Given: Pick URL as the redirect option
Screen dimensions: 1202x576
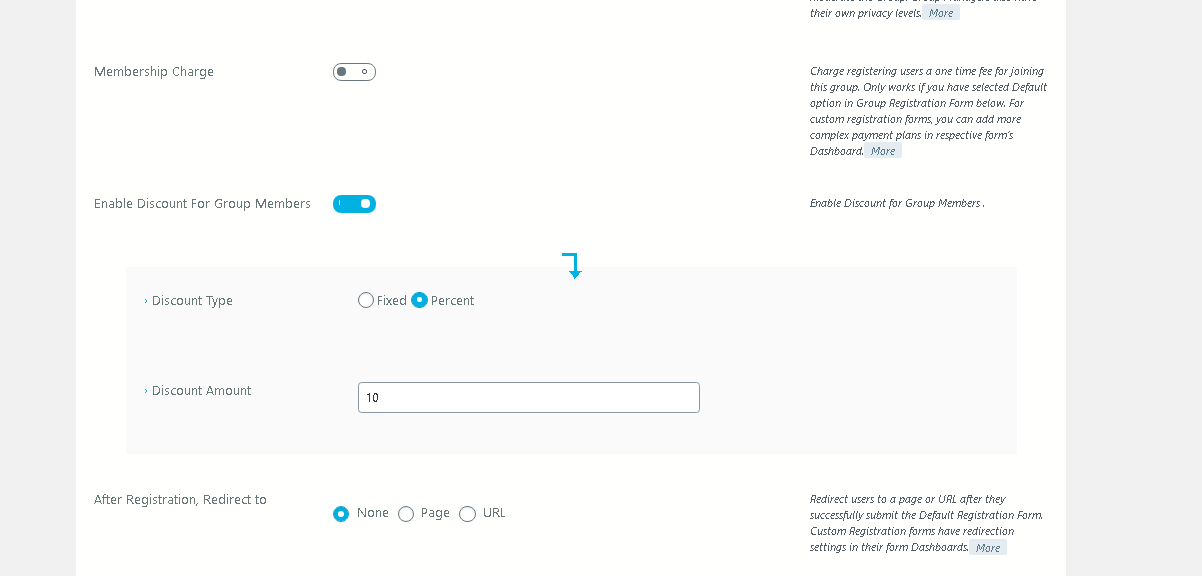Looking at the screenshot, I should pos(467,514).
